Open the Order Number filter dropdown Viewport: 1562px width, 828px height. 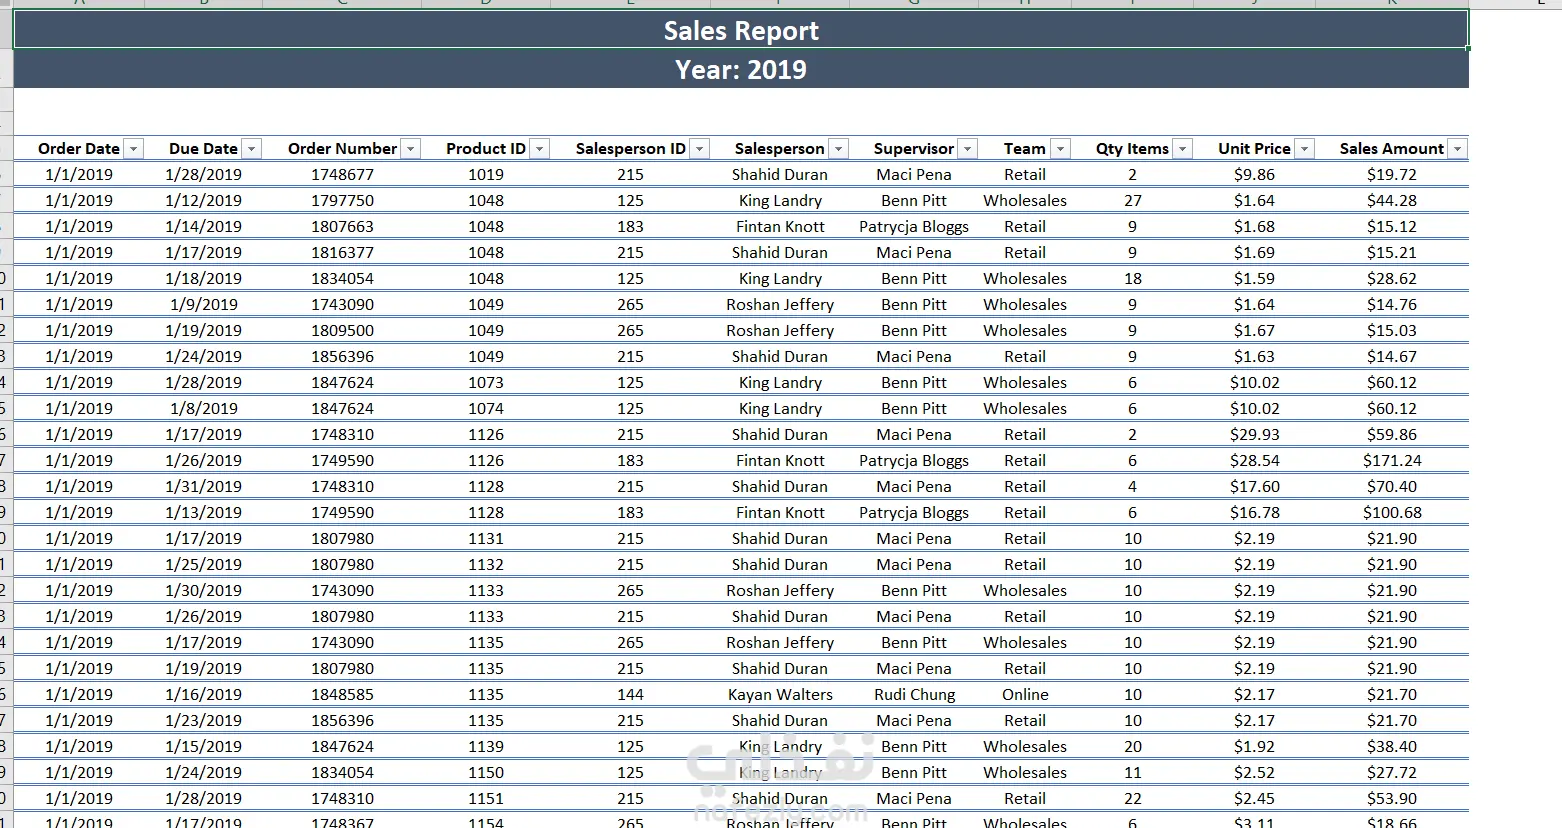411,149
